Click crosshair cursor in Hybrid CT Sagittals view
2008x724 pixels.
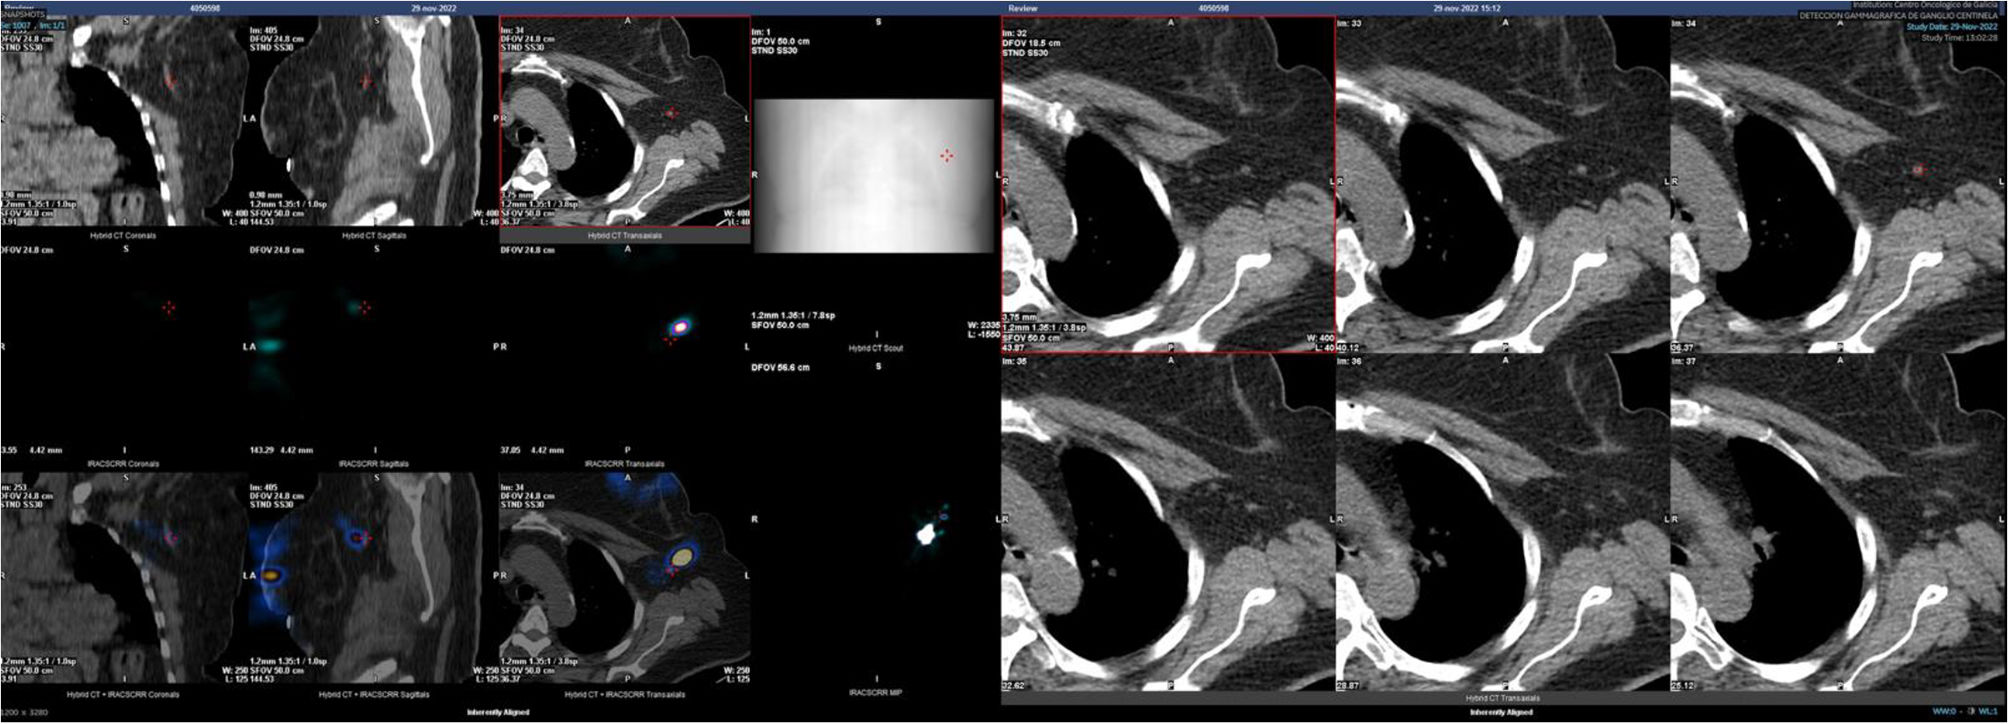point(366,81)
